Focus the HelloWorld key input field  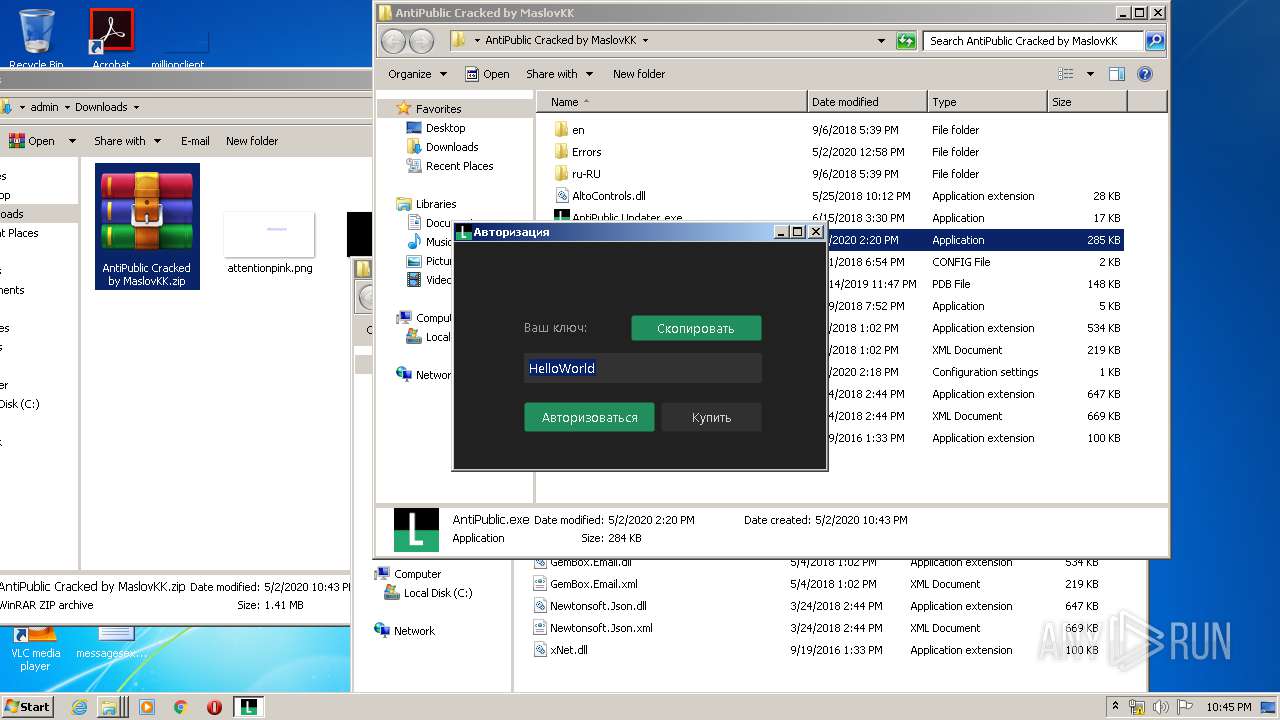643,368
